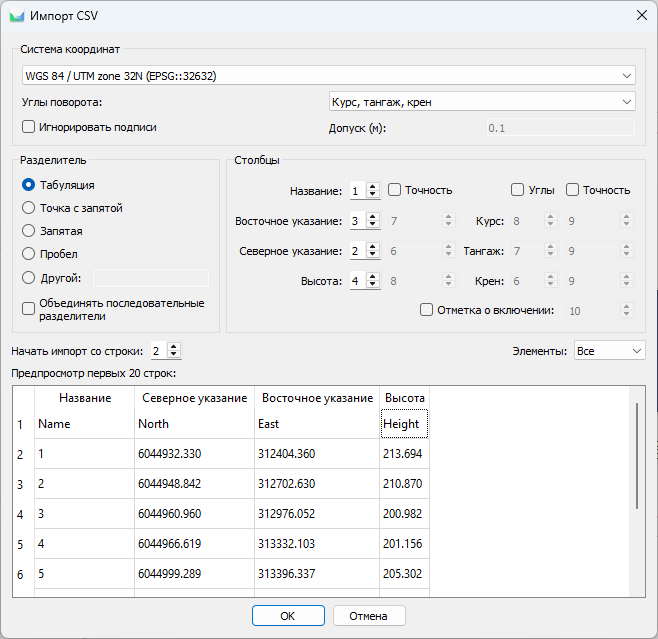
Task: Click the Северное указание preview column header
Action: 194,398
